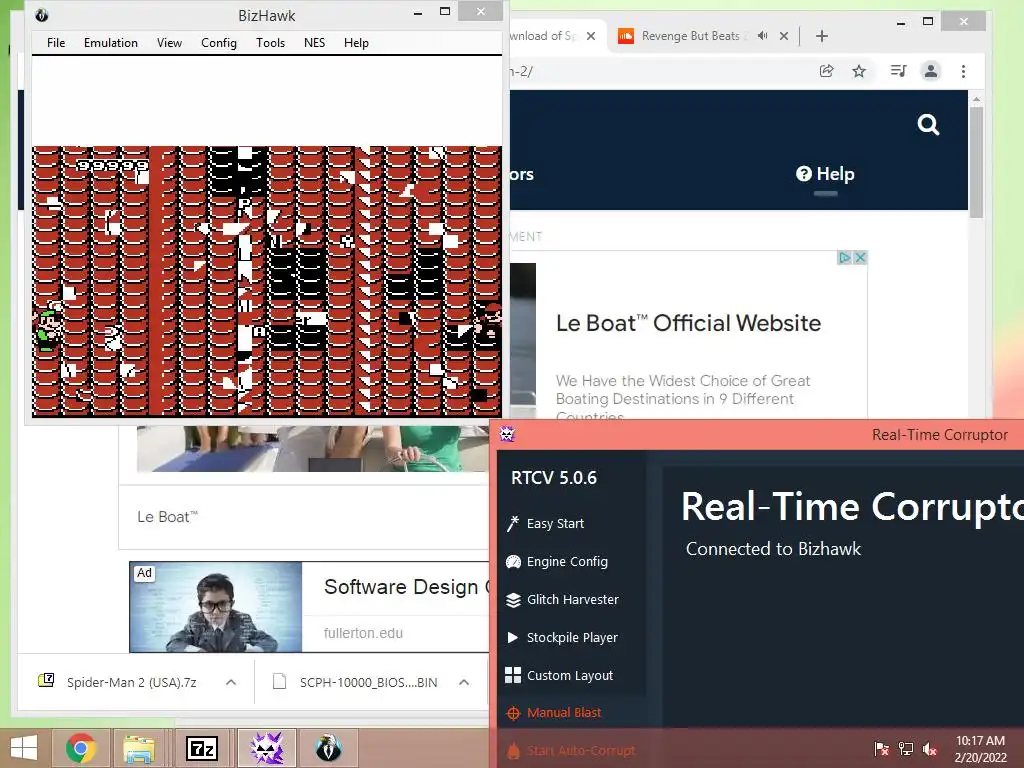Expand SCPH-10000_BIOS BIN download options
The width and height of the screenshot is (1024, 768).
pyautogui.click(x=464, y=682)
